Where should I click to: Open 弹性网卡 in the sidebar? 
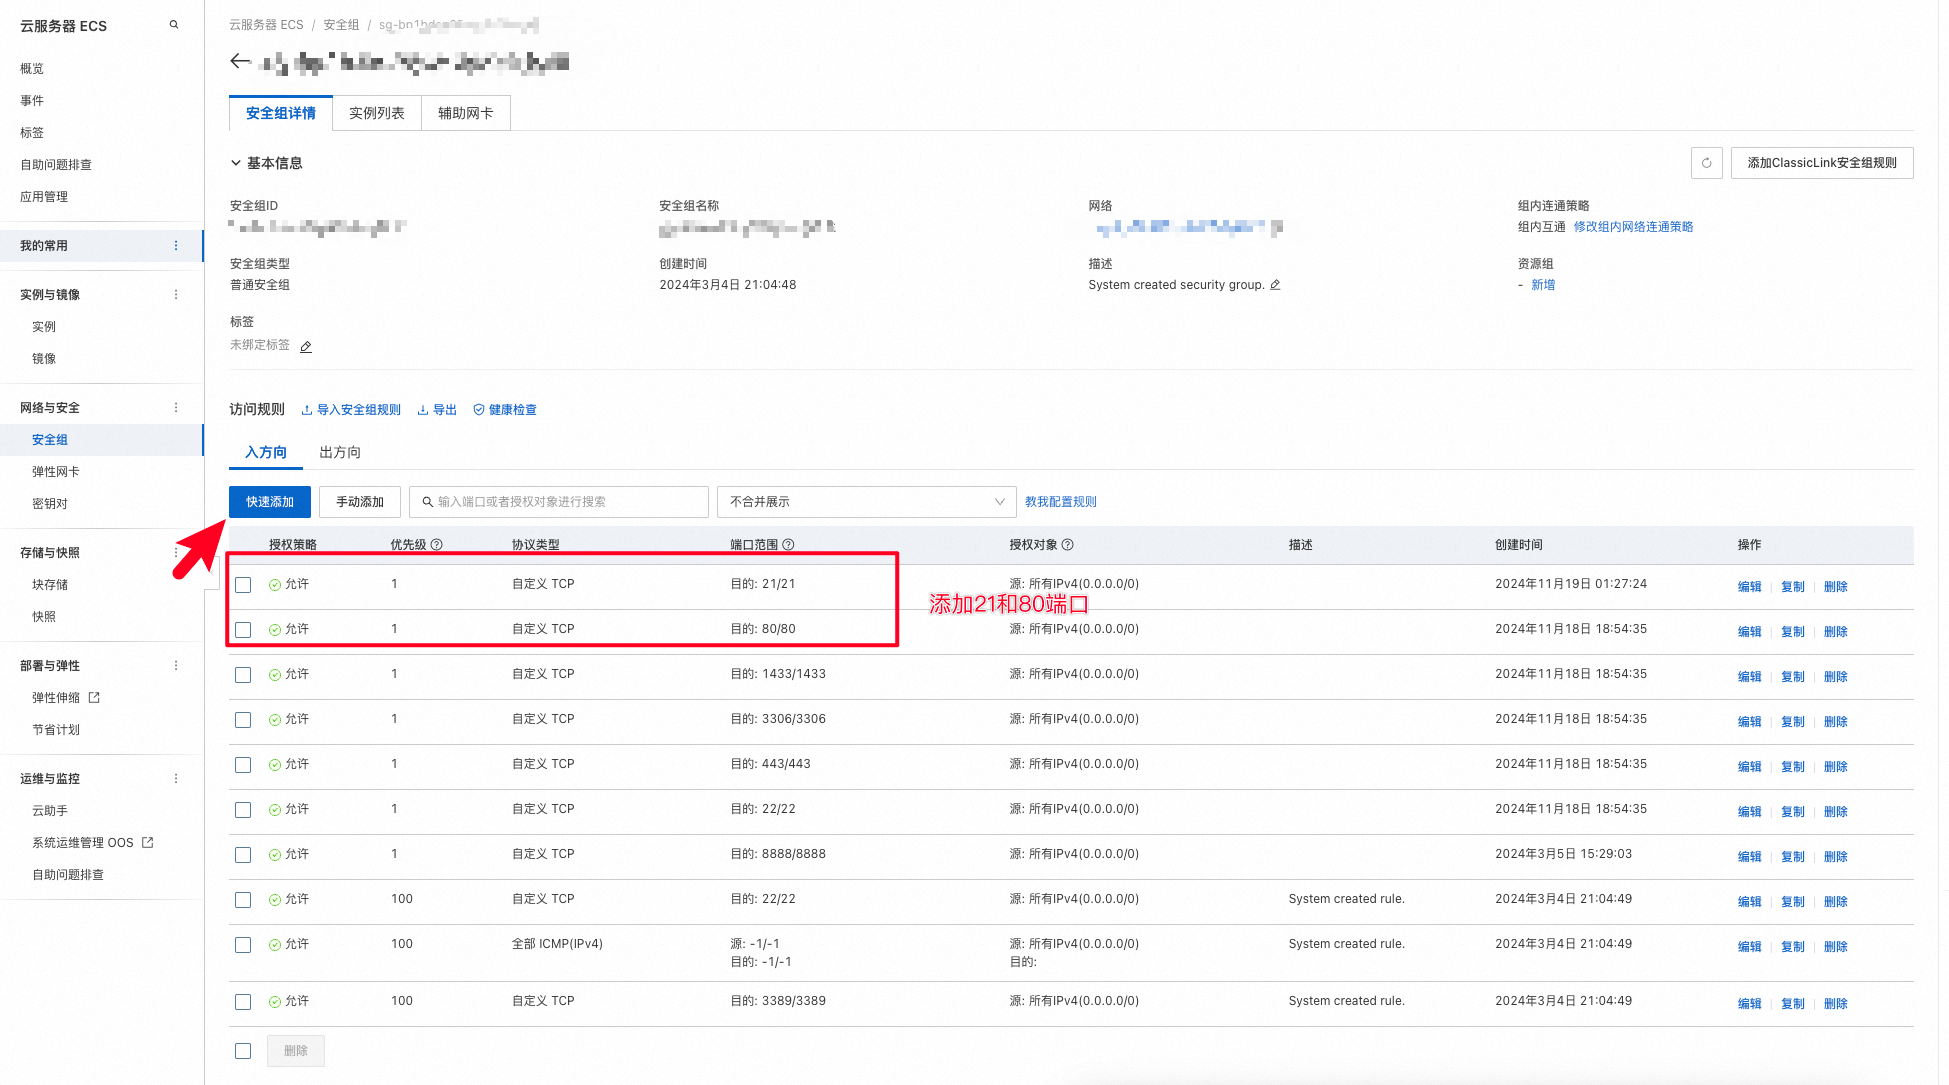(x=56, y=472)
